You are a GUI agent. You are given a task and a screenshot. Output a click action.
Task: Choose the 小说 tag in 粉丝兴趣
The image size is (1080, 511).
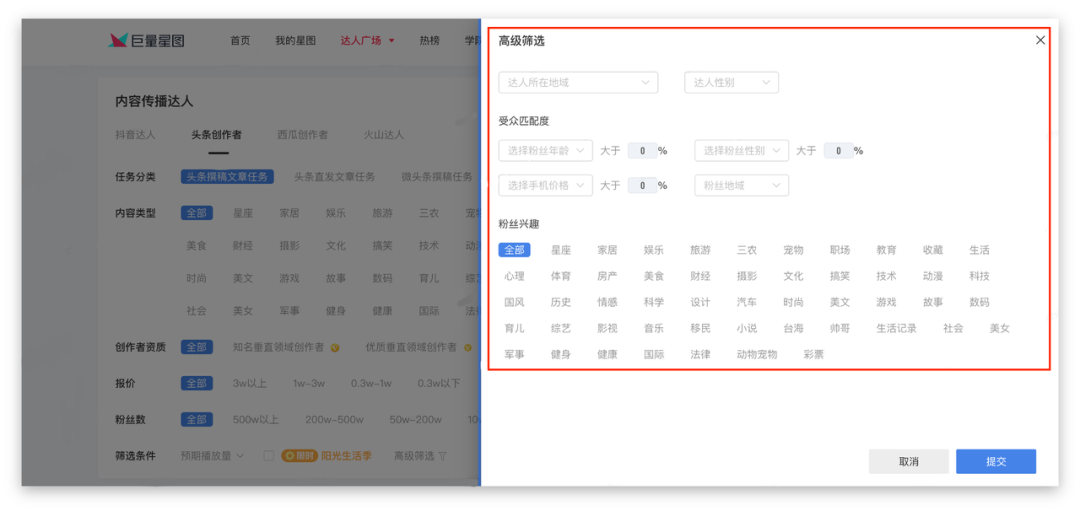pyautogui.click(x=747, y=328)
